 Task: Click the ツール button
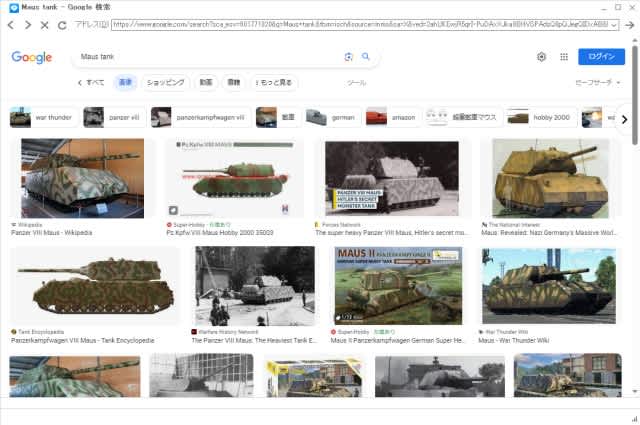pyautogui.click(x=357, y=83)
